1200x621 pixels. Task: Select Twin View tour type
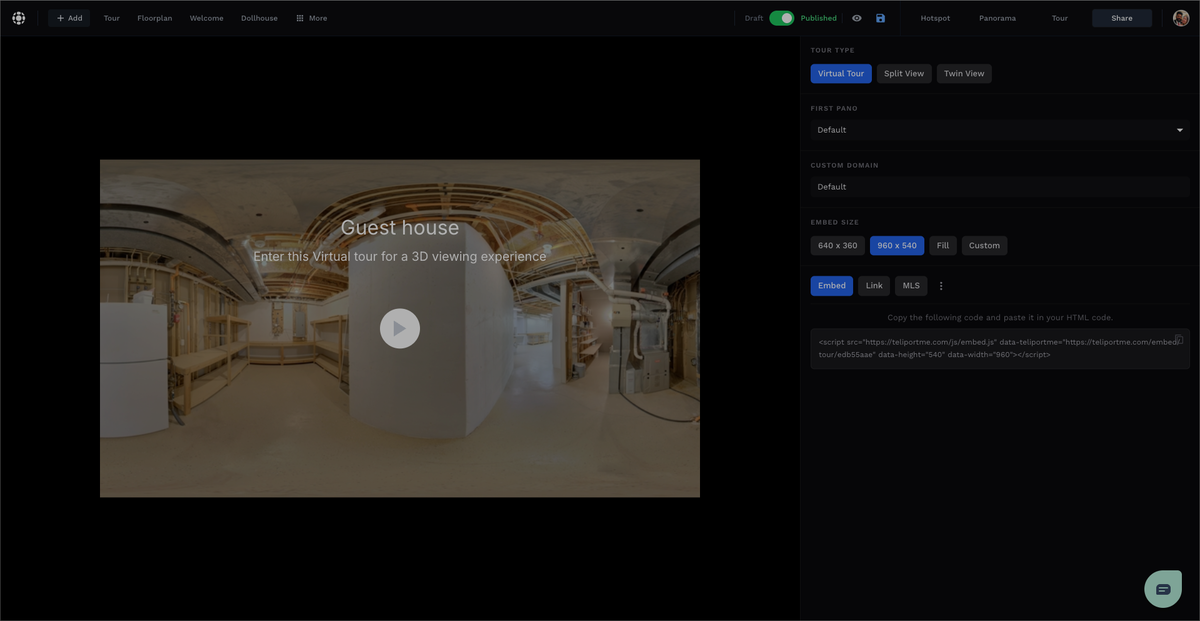pos(964,73)
